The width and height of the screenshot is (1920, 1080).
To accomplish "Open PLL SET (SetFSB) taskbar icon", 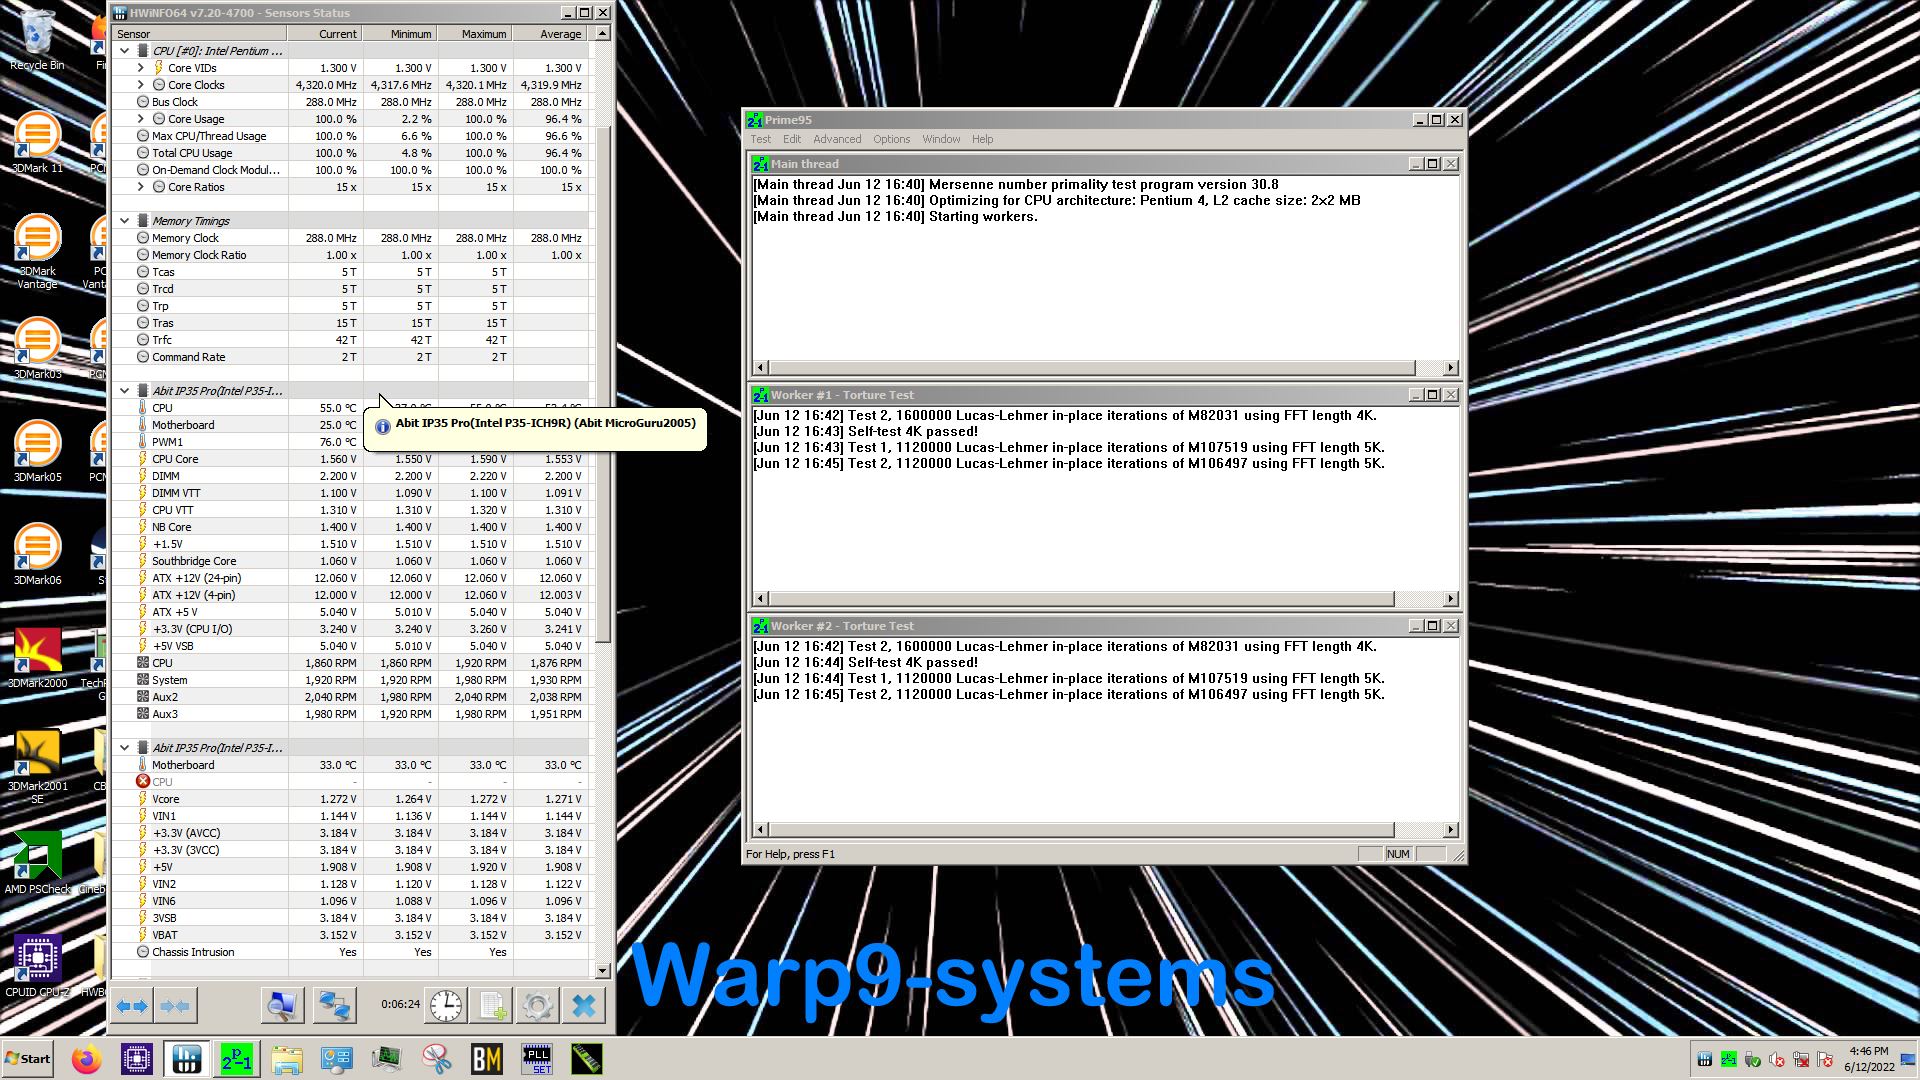I will 537,1059.
